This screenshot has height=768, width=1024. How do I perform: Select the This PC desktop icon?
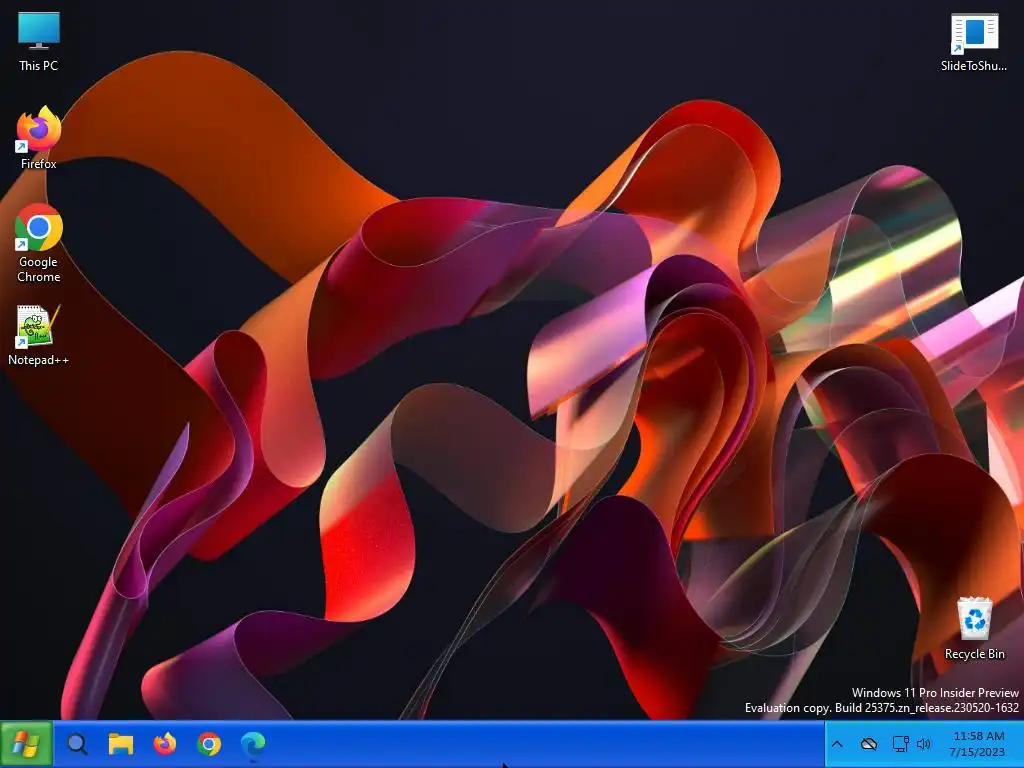point(39,42)
